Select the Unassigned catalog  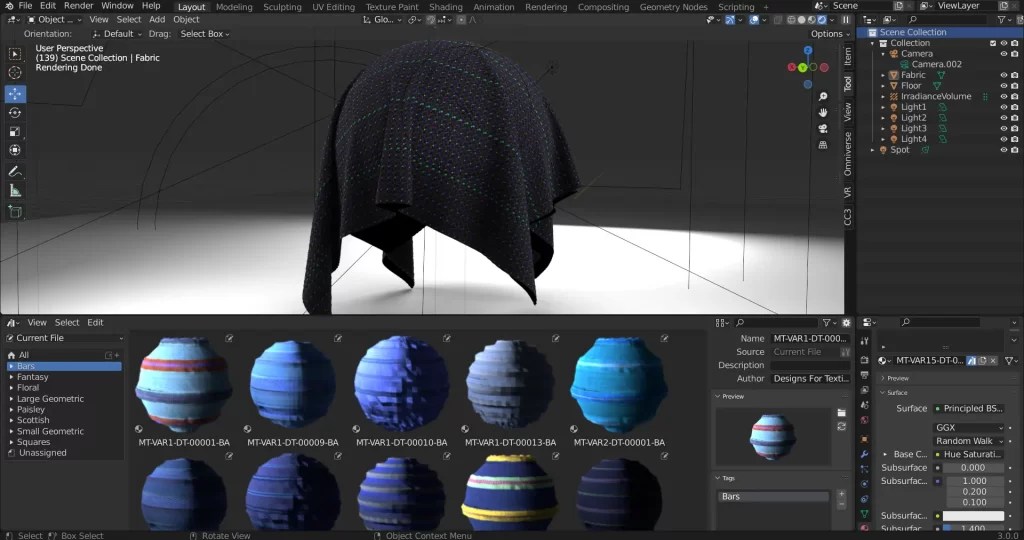42,453
